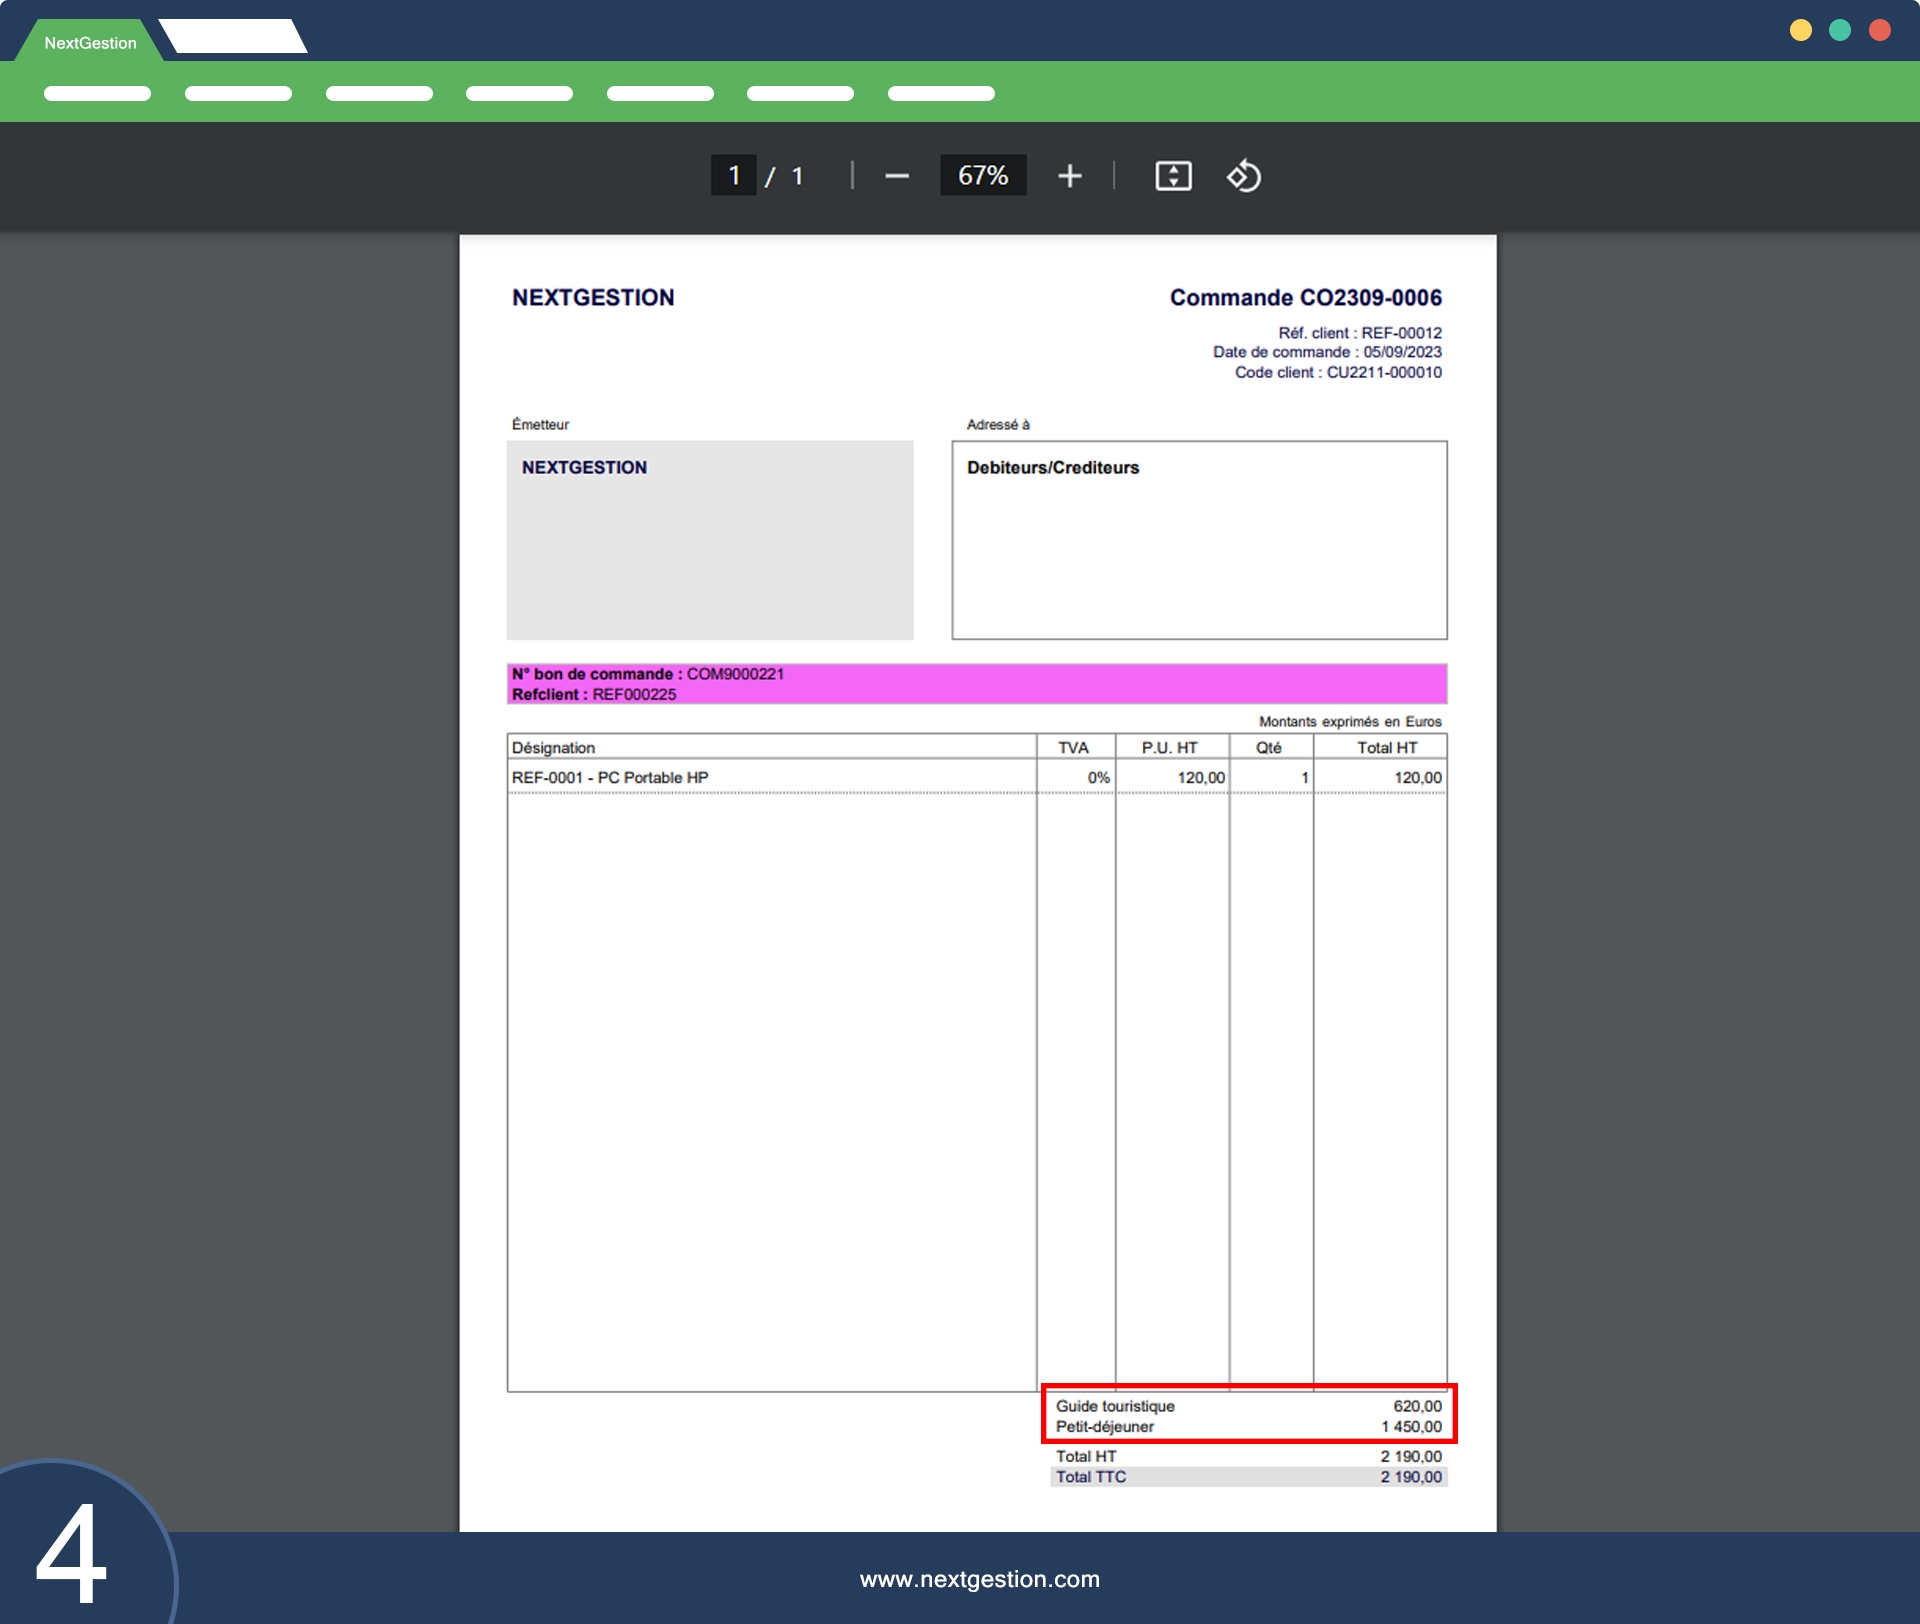Click the zoom in plus icon
1920x1624 pixels.
[1069, 176]
